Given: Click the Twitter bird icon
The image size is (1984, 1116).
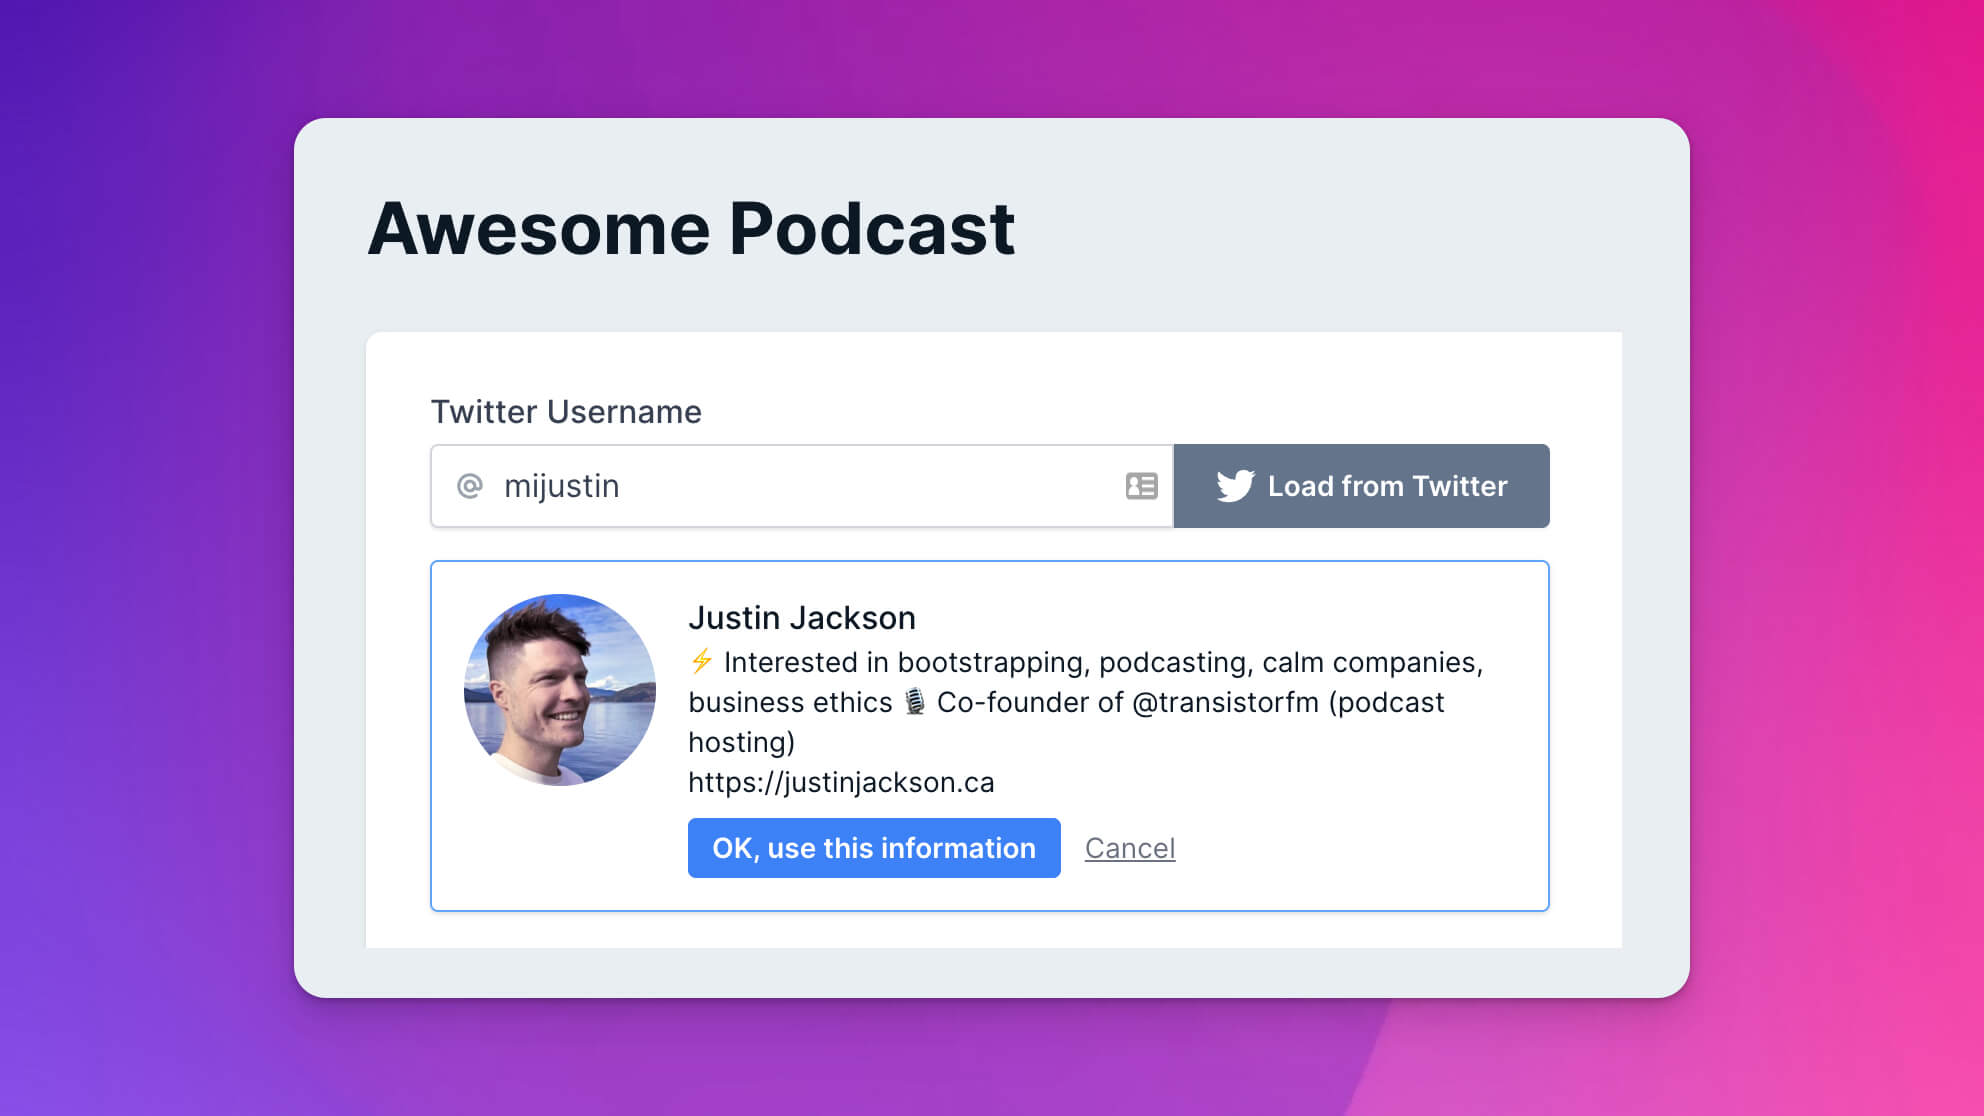Looking at the screenshot, I should coord(1235,486).
